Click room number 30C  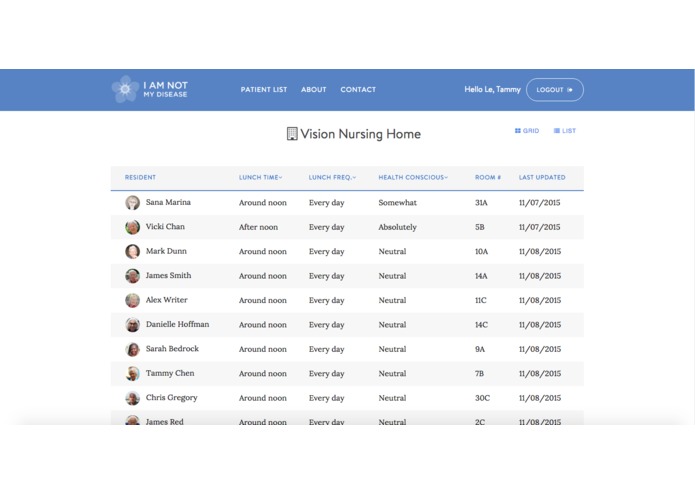pos(482,398)
